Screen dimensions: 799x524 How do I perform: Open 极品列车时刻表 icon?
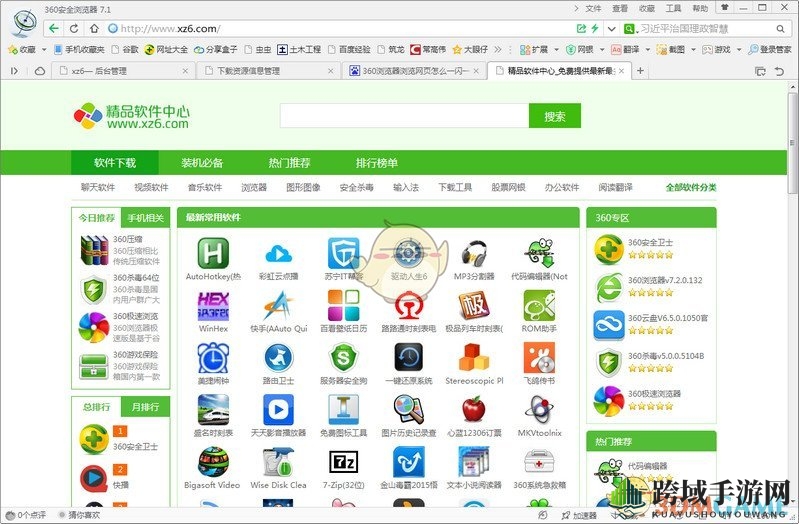coord(474,305)
